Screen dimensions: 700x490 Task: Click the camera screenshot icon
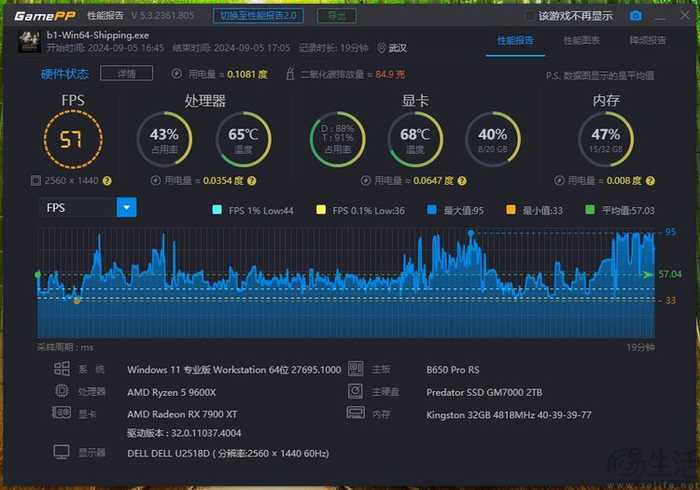point(635,16)
